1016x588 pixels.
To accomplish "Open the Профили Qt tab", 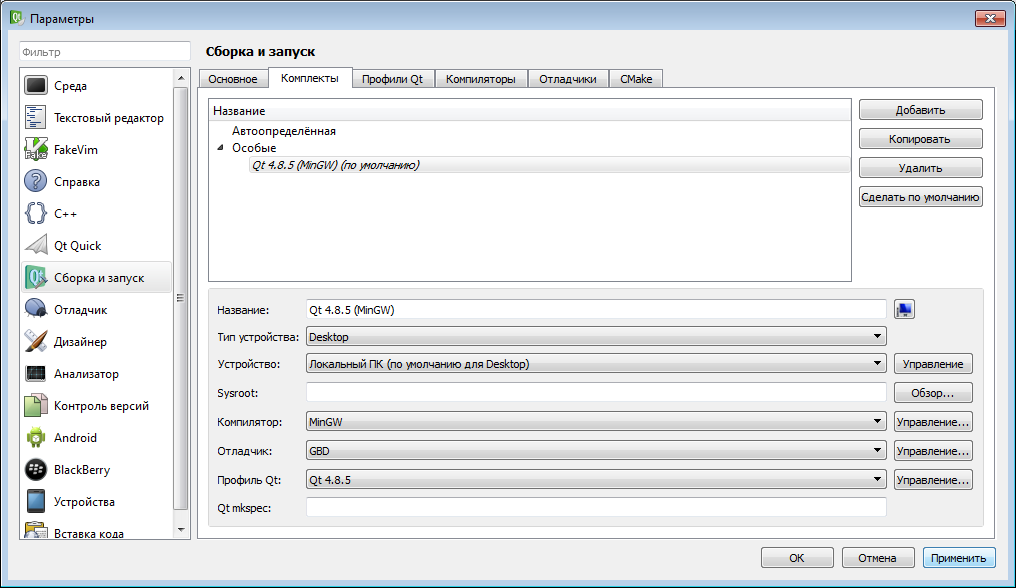I will pyautogui.click(x=392, y=79).
